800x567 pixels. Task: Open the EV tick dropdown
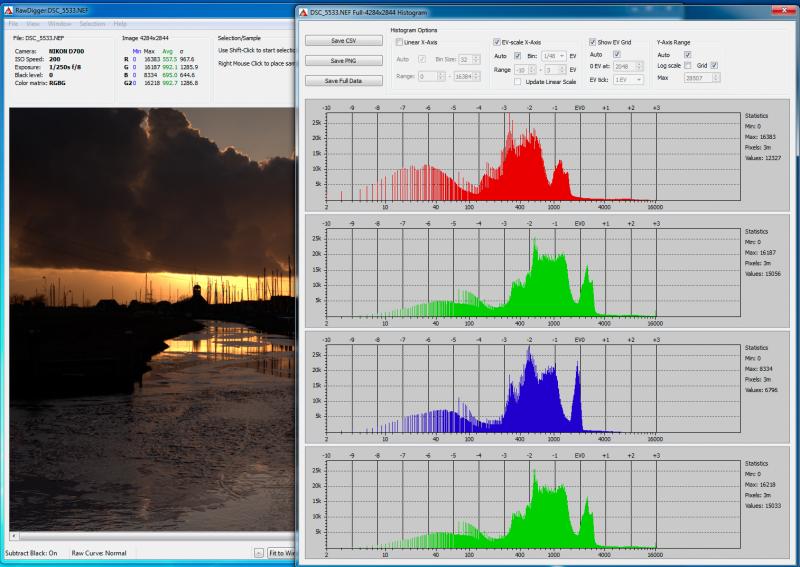628,80
